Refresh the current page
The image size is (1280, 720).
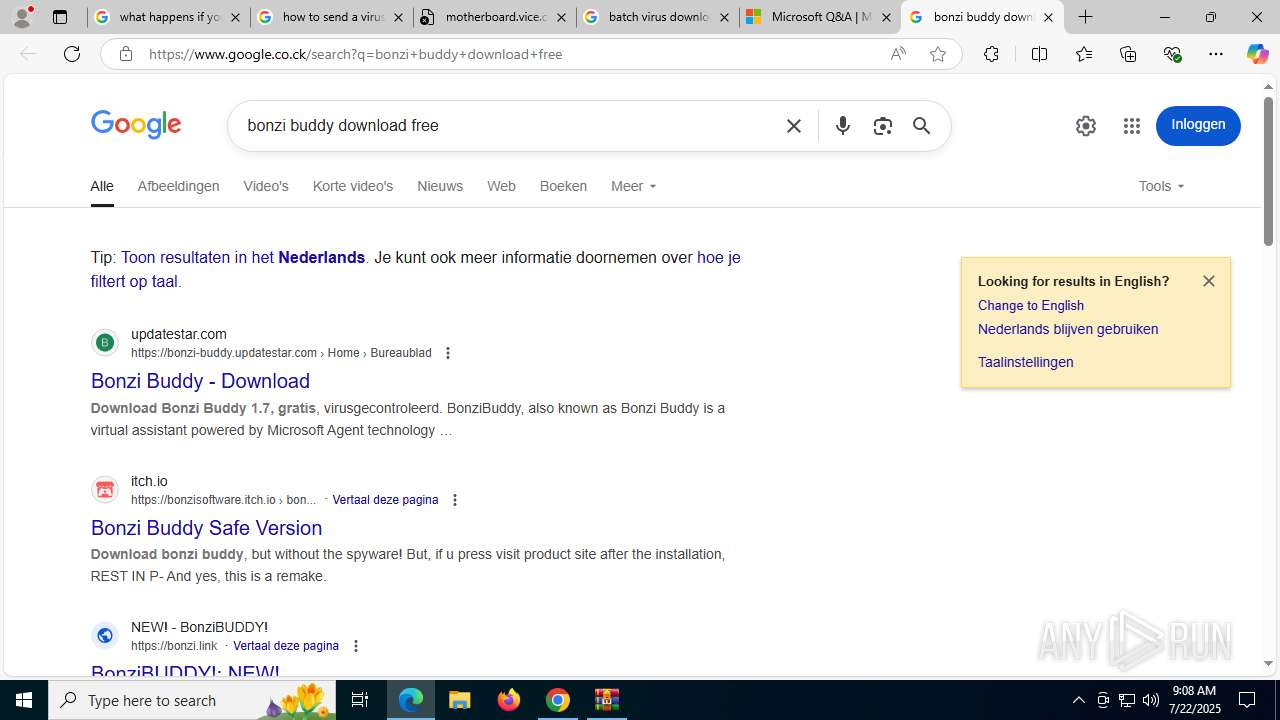[72, 54]
